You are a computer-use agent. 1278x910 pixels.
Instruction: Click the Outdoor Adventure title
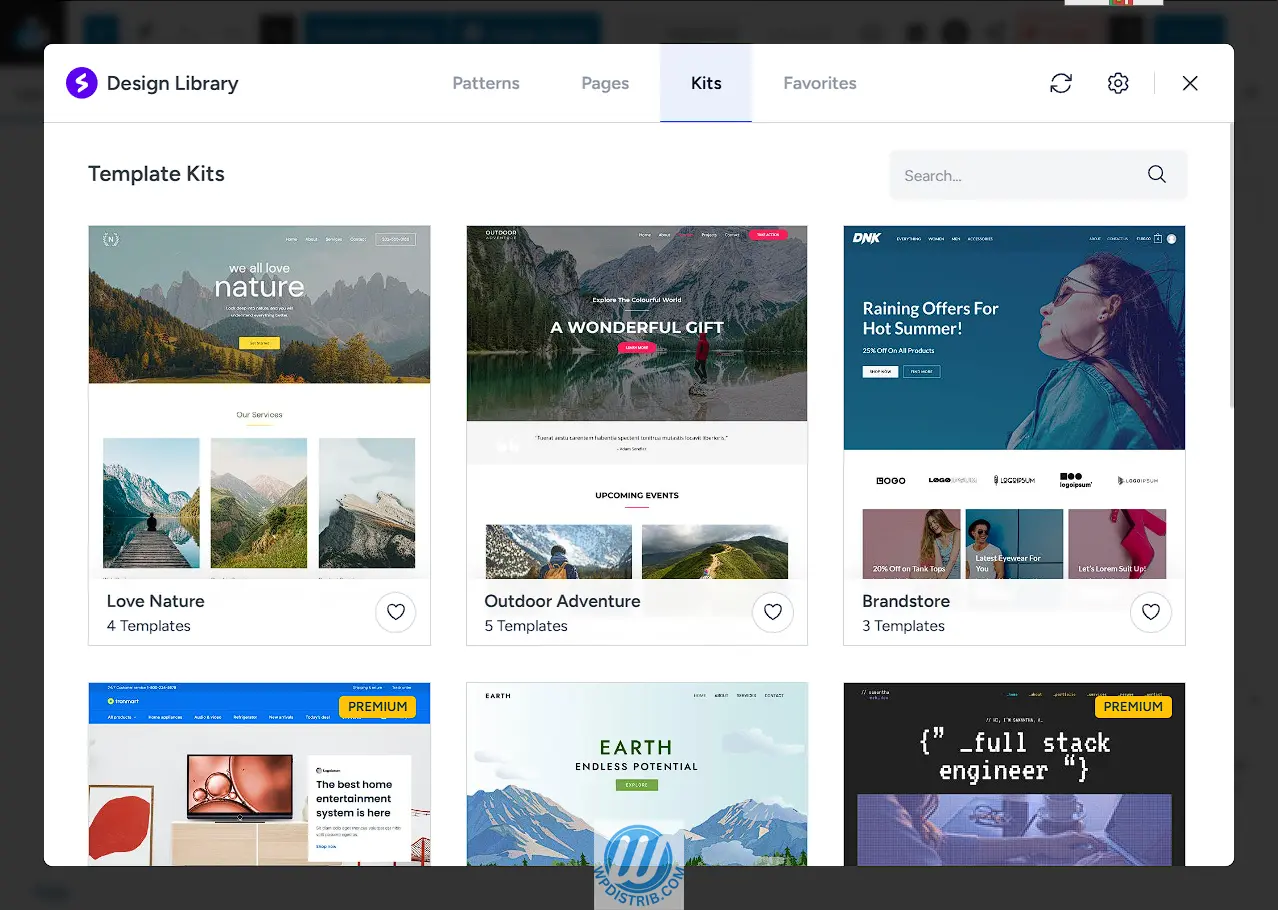click(x=563, y=601)
